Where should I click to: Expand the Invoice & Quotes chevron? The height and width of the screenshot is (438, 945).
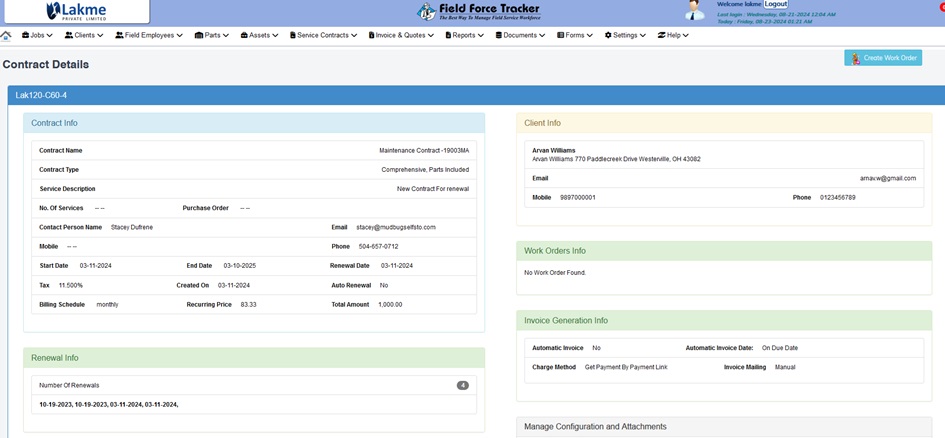click(x=431, y=36)
